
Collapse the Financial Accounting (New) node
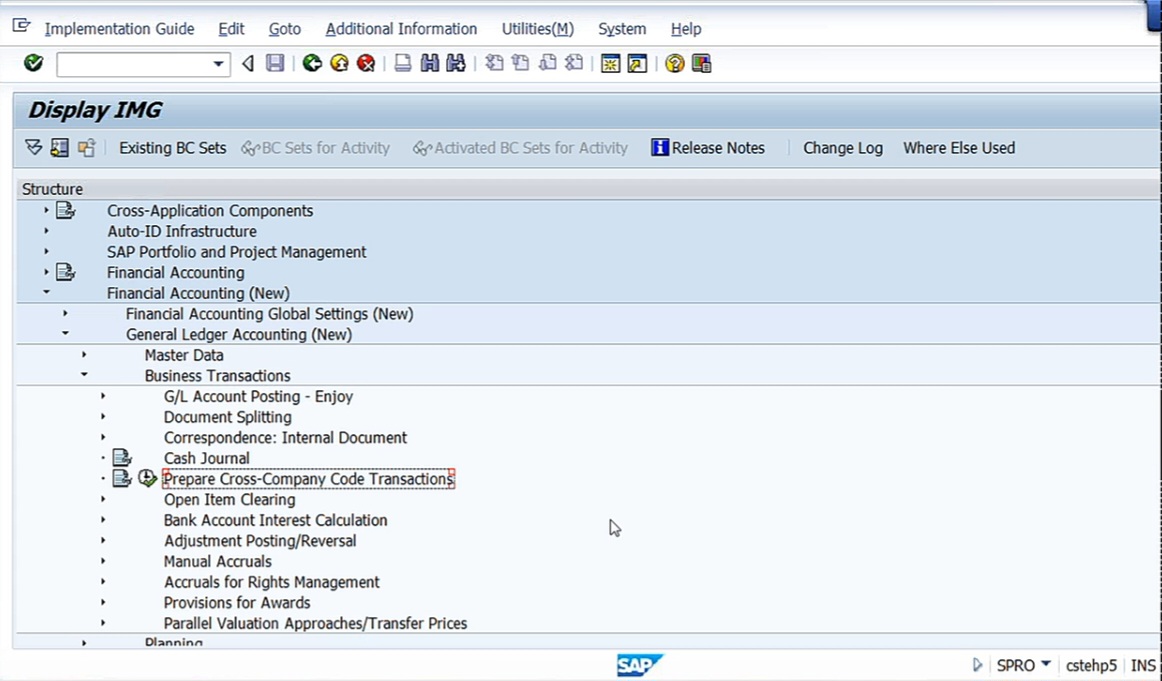click(46, 293)
